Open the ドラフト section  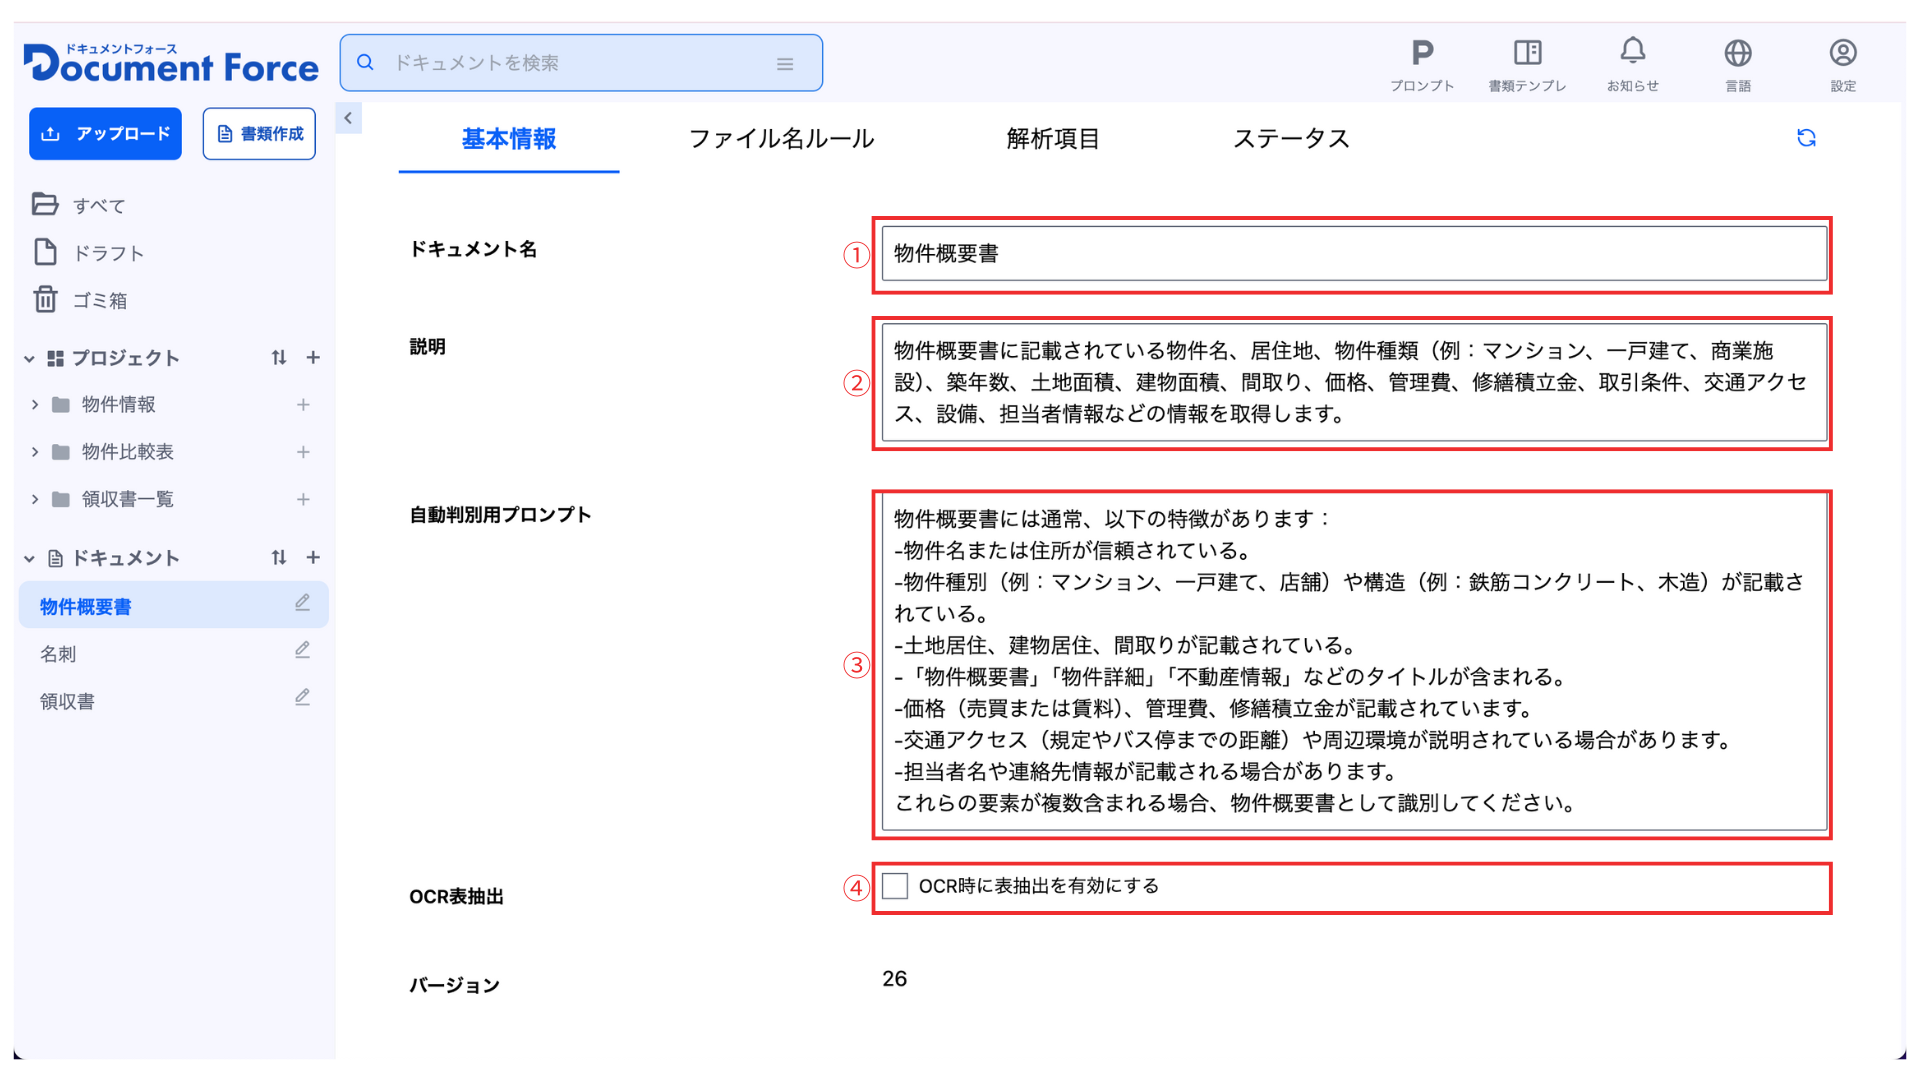[x=88, y=252]
